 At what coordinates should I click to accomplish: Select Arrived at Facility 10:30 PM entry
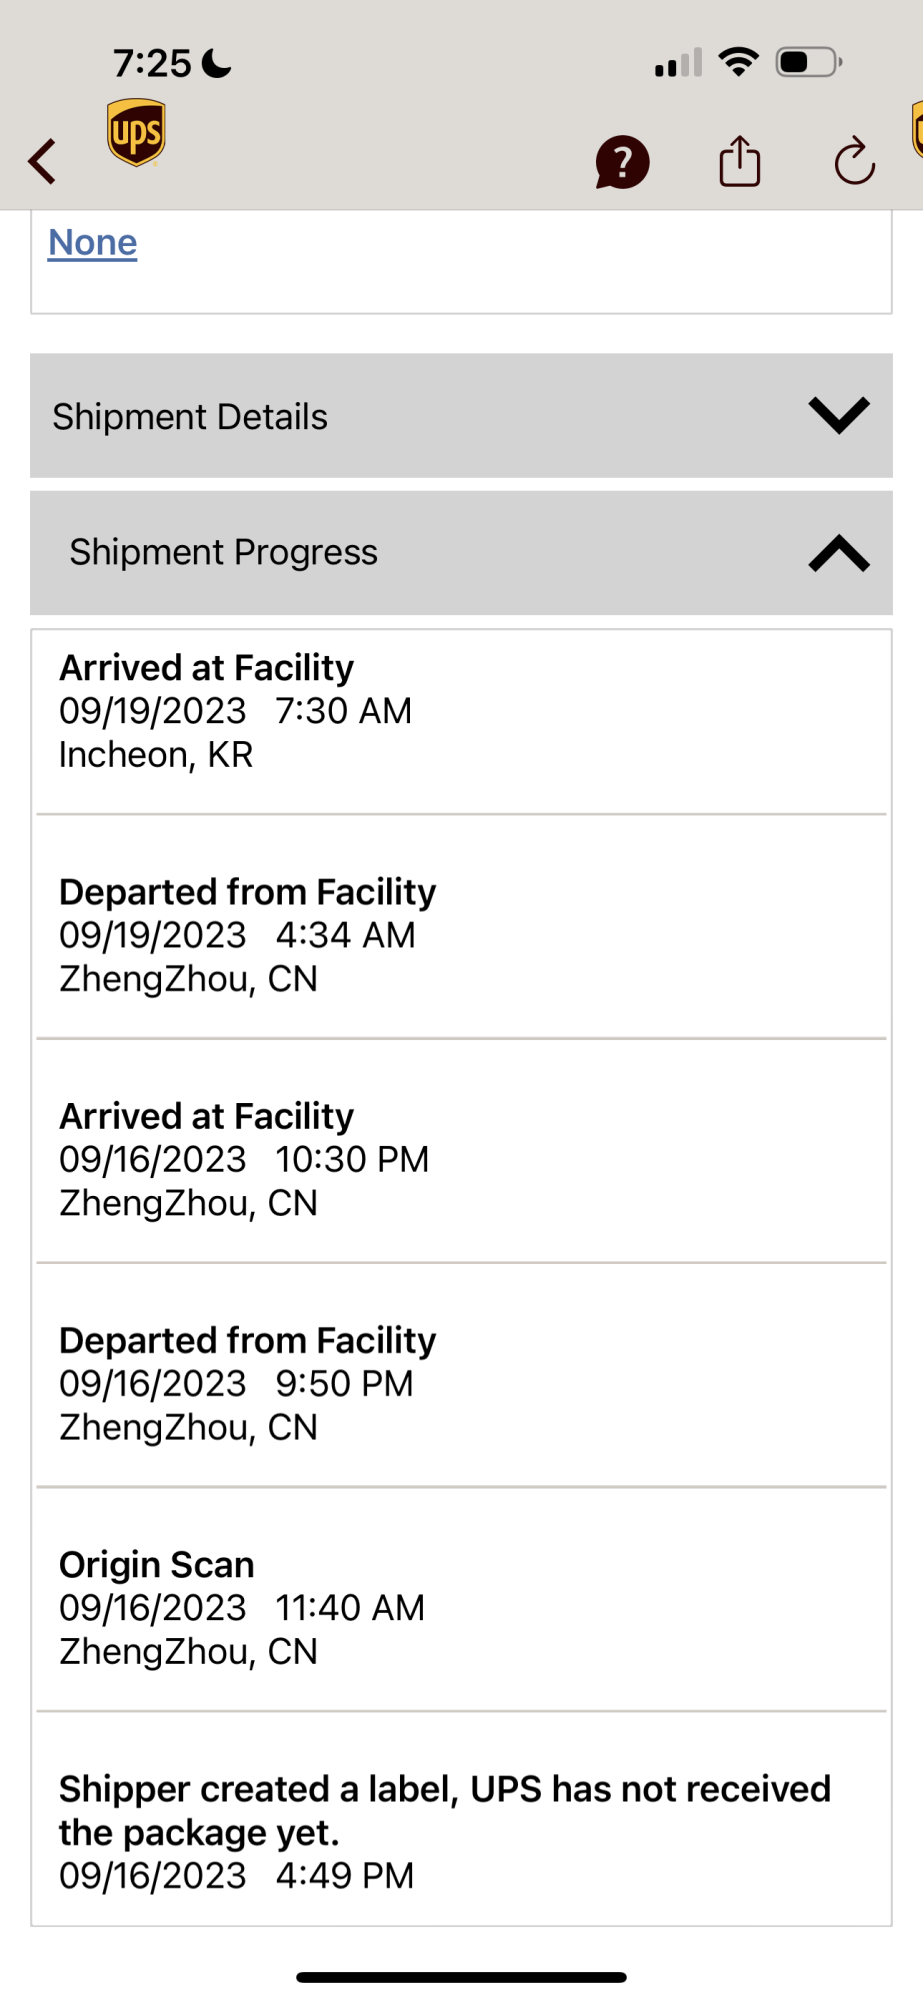pos(461,1159)
